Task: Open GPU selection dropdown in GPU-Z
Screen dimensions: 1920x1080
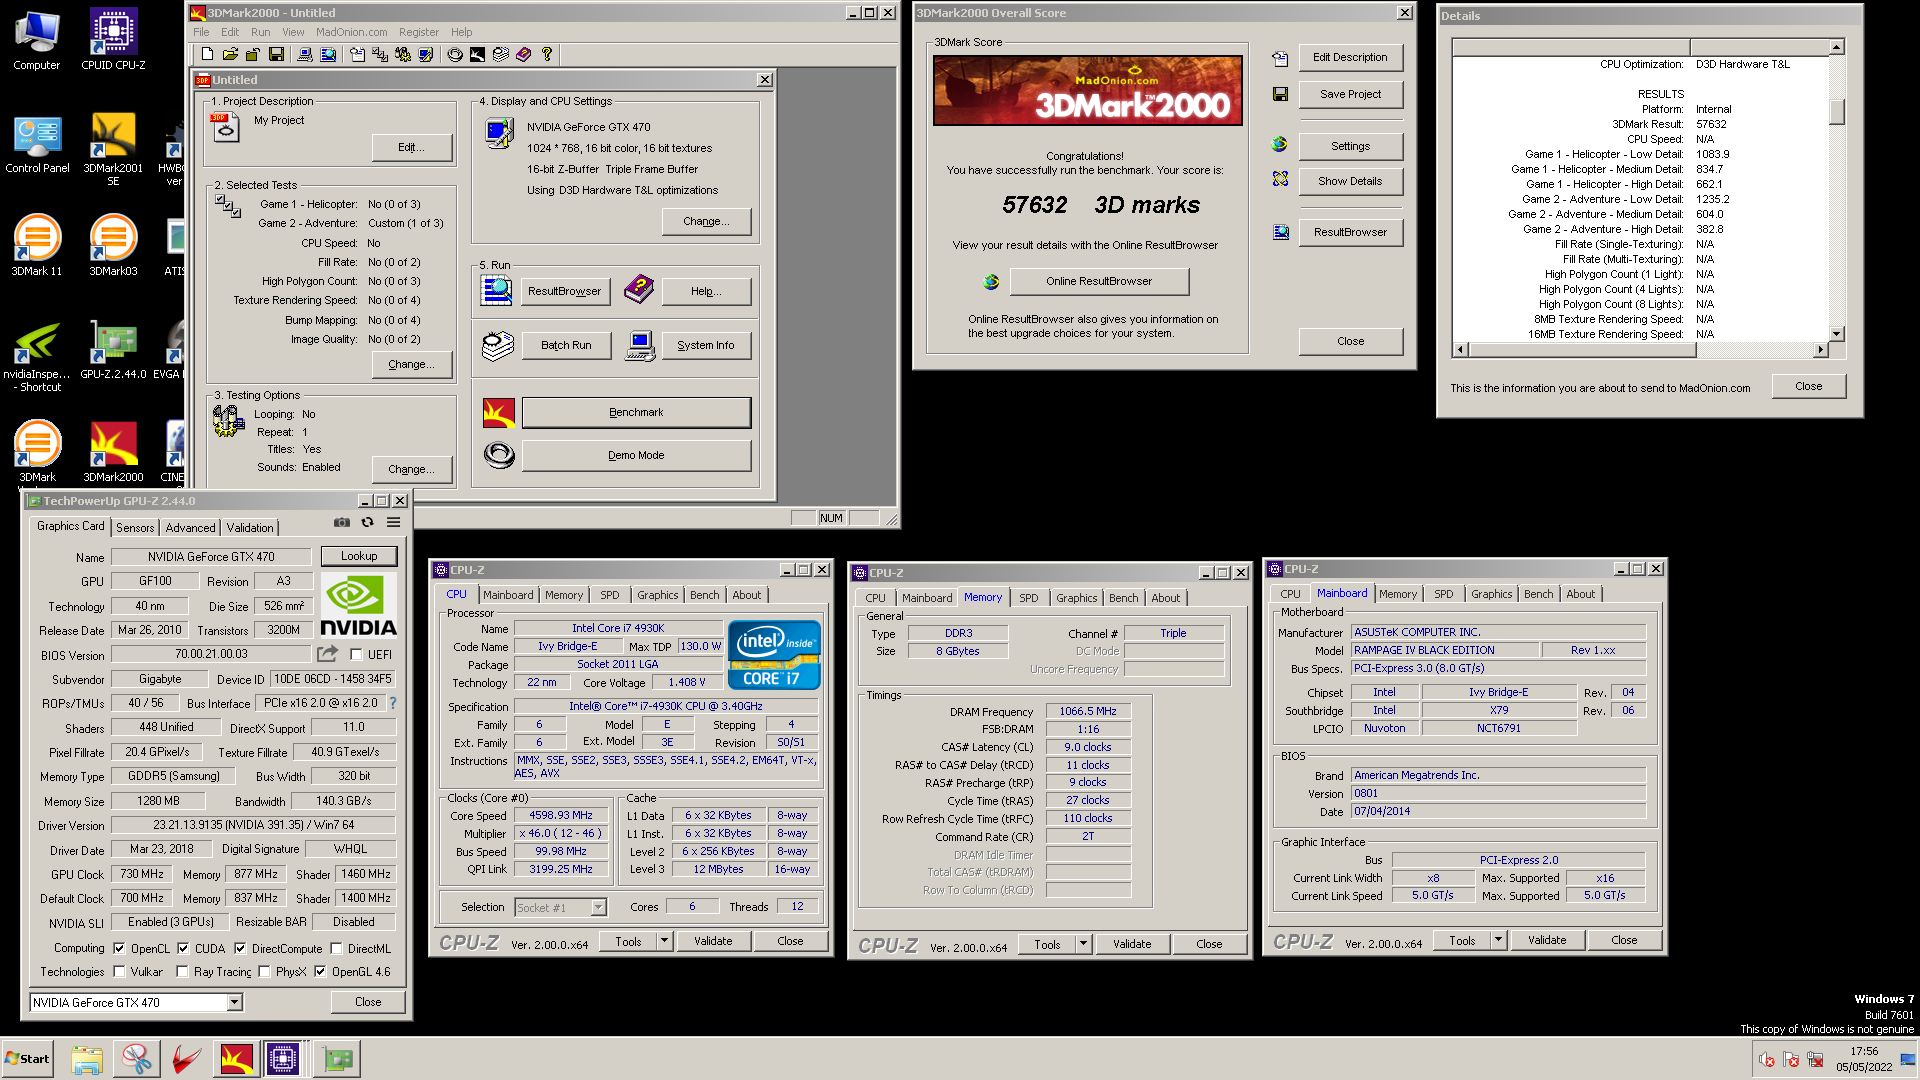Action: (x=234, y=1002)
